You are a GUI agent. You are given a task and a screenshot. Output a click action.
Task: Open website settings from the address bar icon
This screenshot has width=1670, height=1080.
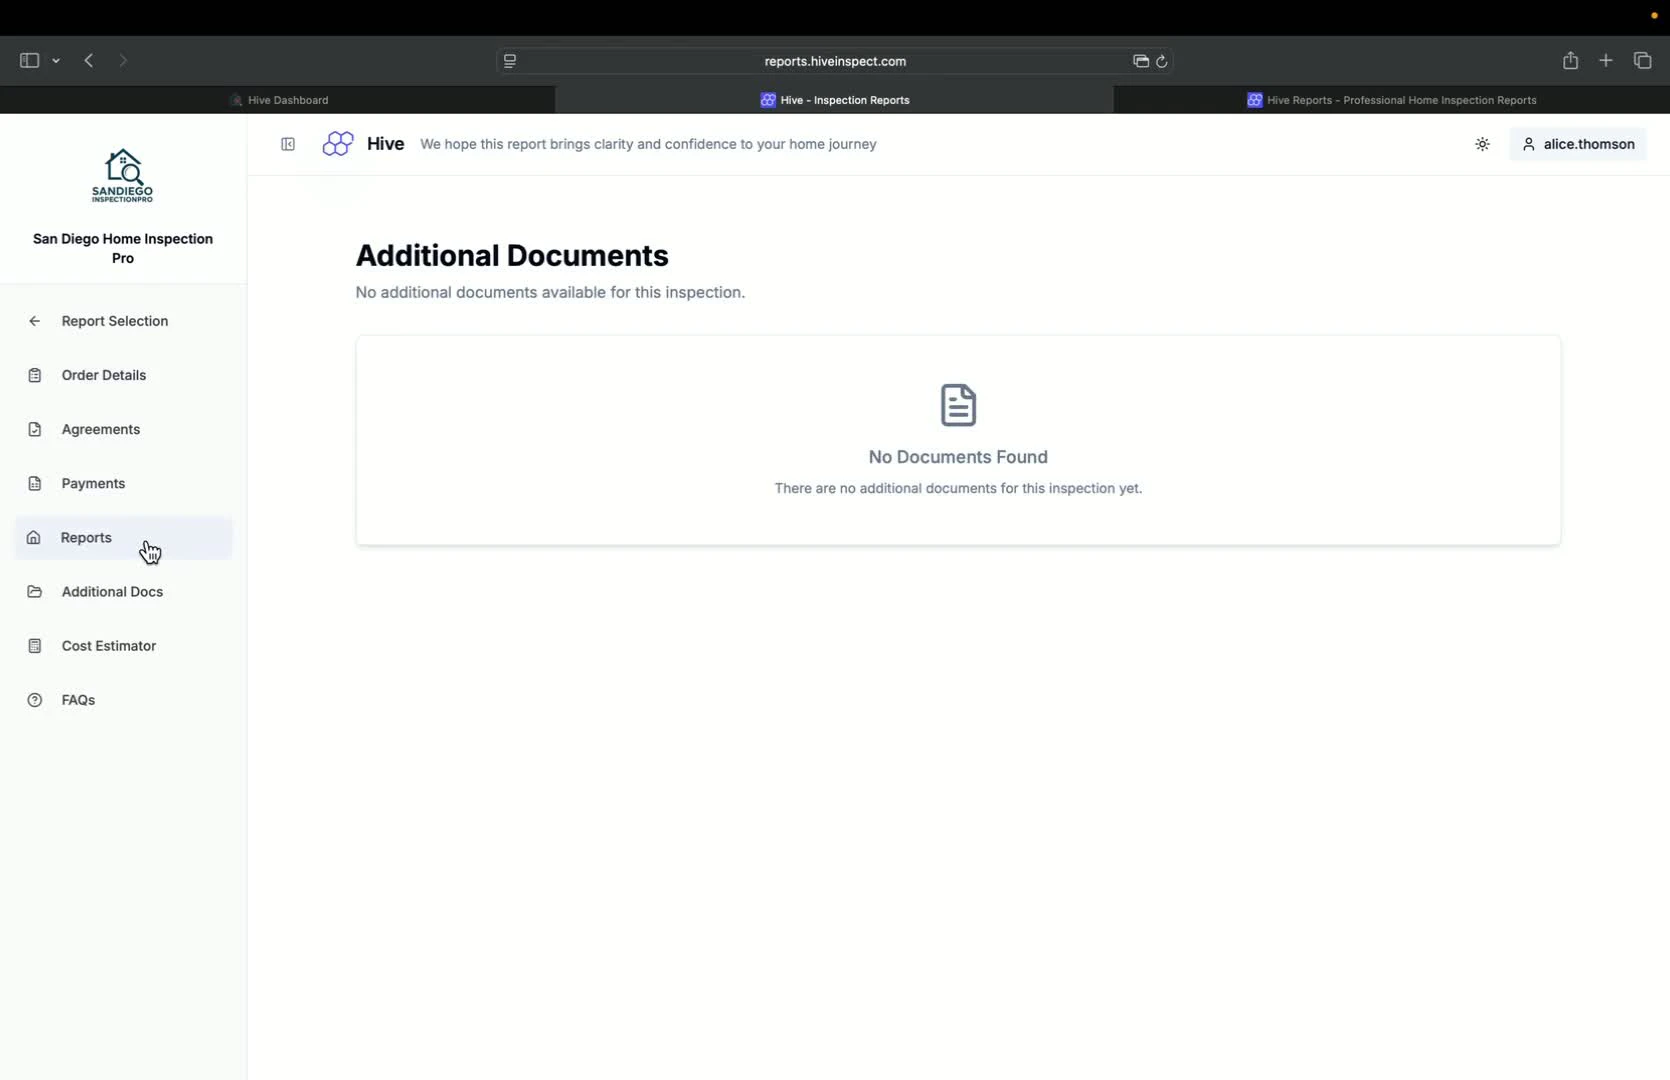coord(511,61)
